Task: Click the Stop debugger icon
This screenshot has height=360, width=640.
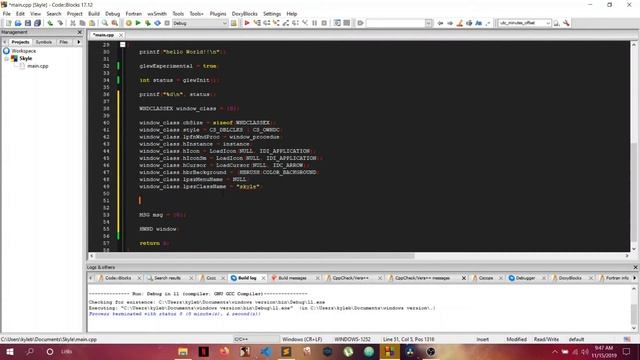Action: (324, 23)
